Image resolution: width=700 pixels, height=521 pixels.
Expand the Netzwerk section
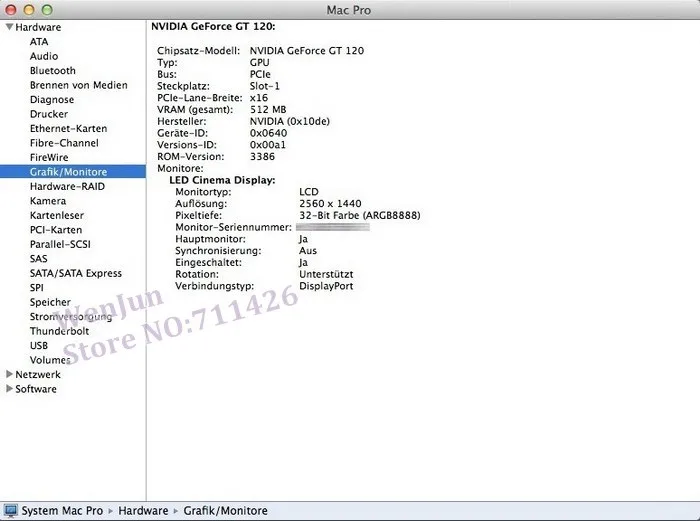pos(9,374)
